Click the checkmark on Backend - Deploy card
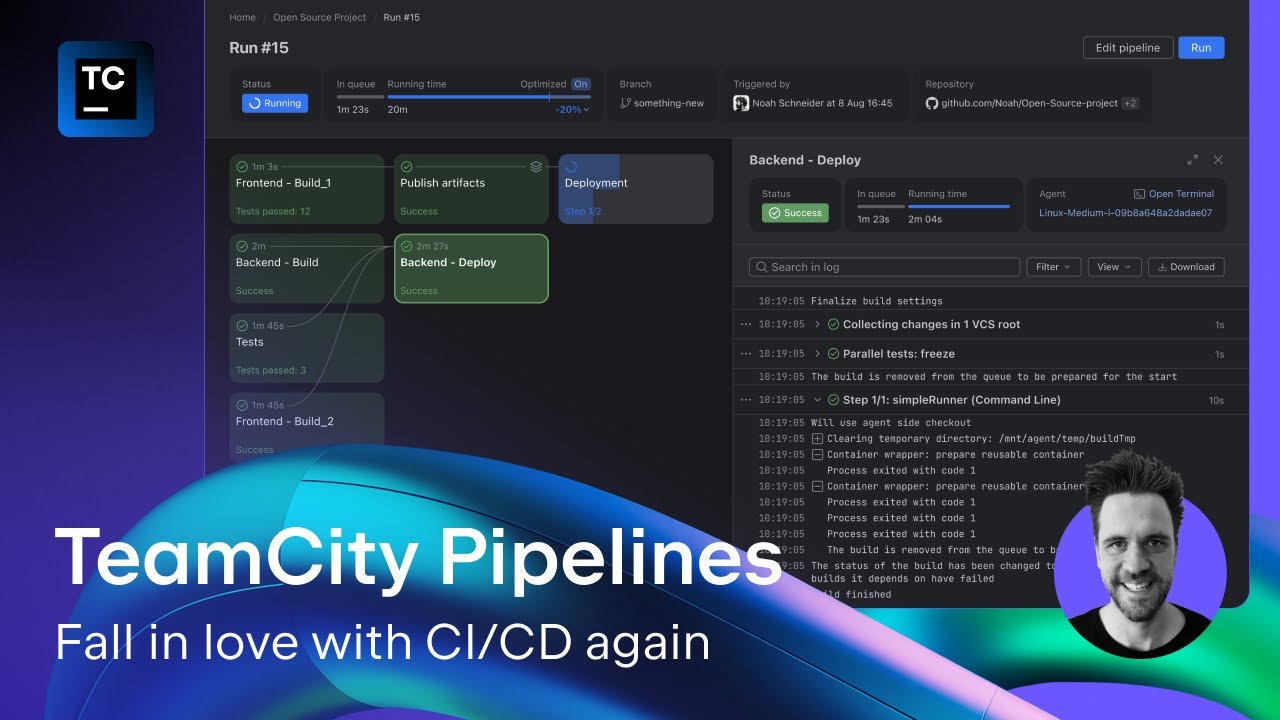Screen dimensions: 1280x720 tap(406, 246)
